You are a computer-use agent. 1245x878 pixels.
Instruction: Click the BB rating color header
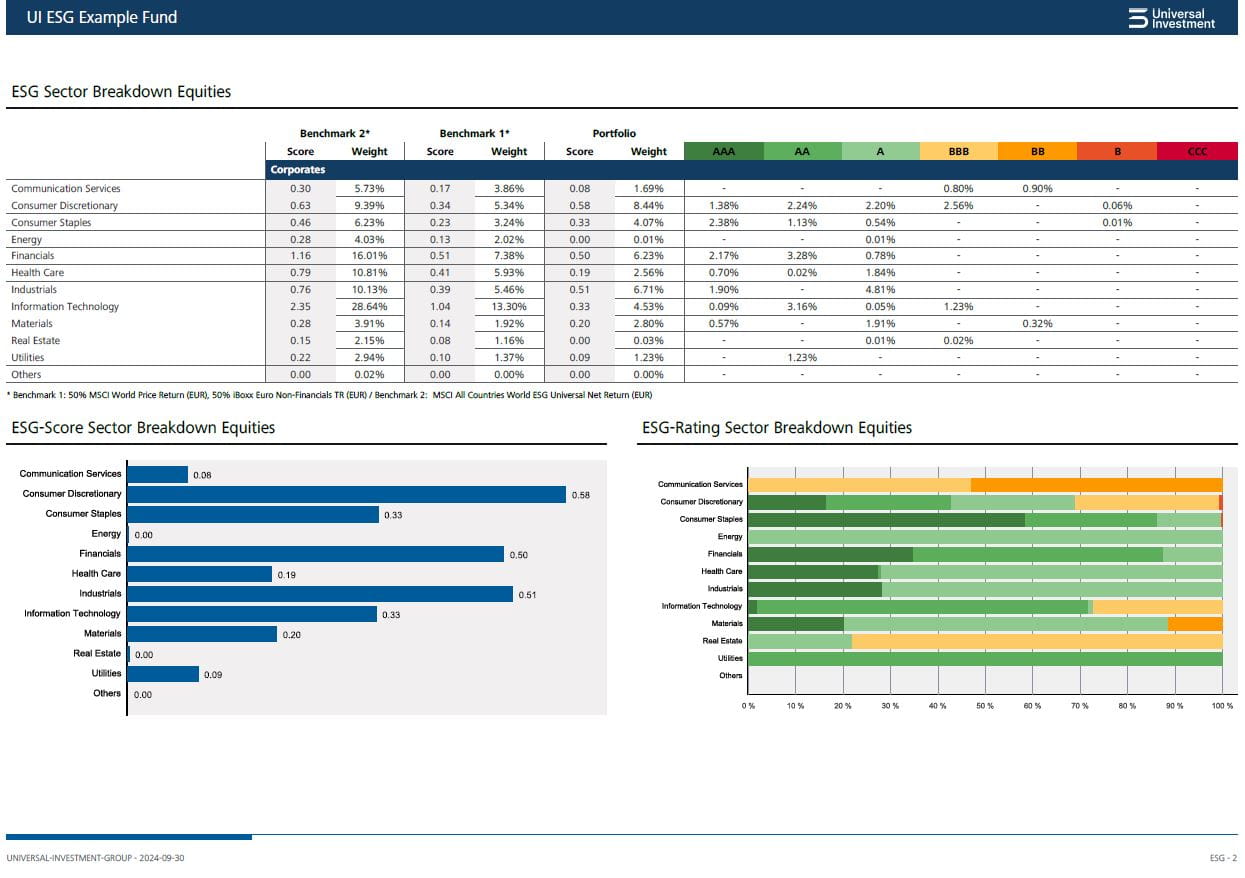click(x=1037, y=151)
